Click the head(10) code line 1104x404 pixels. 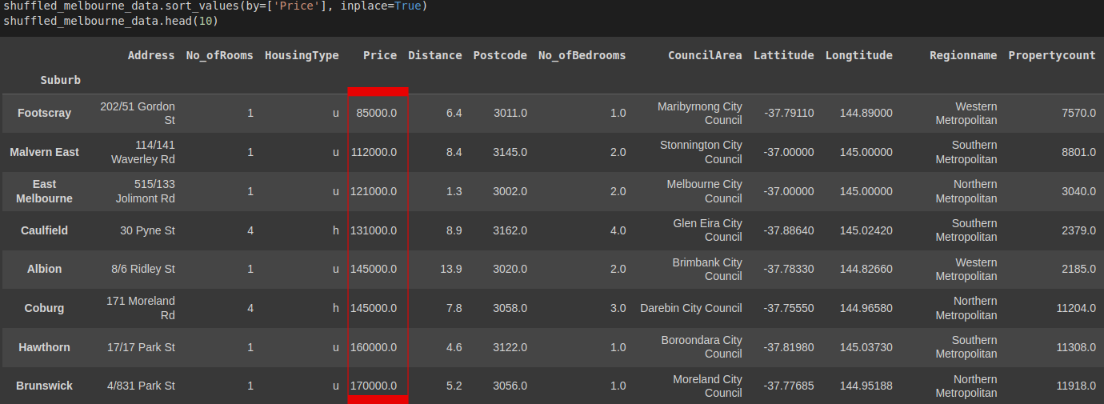tap(111, 21)
